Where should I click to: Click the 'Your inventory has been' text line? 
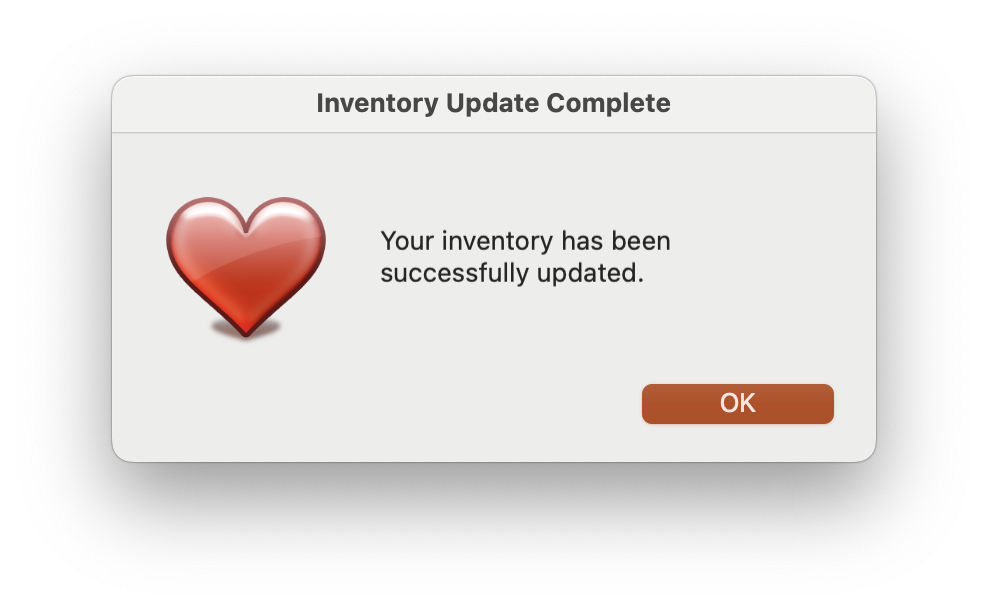point(525,241)
